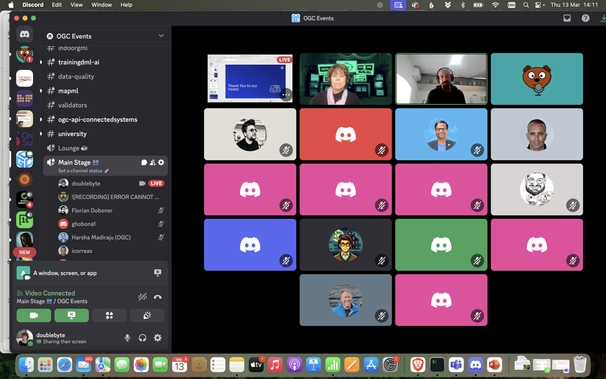Viewport: 606px width, 379px height.
Task: Open activities button with shapes icon
Action: [109, 315]
